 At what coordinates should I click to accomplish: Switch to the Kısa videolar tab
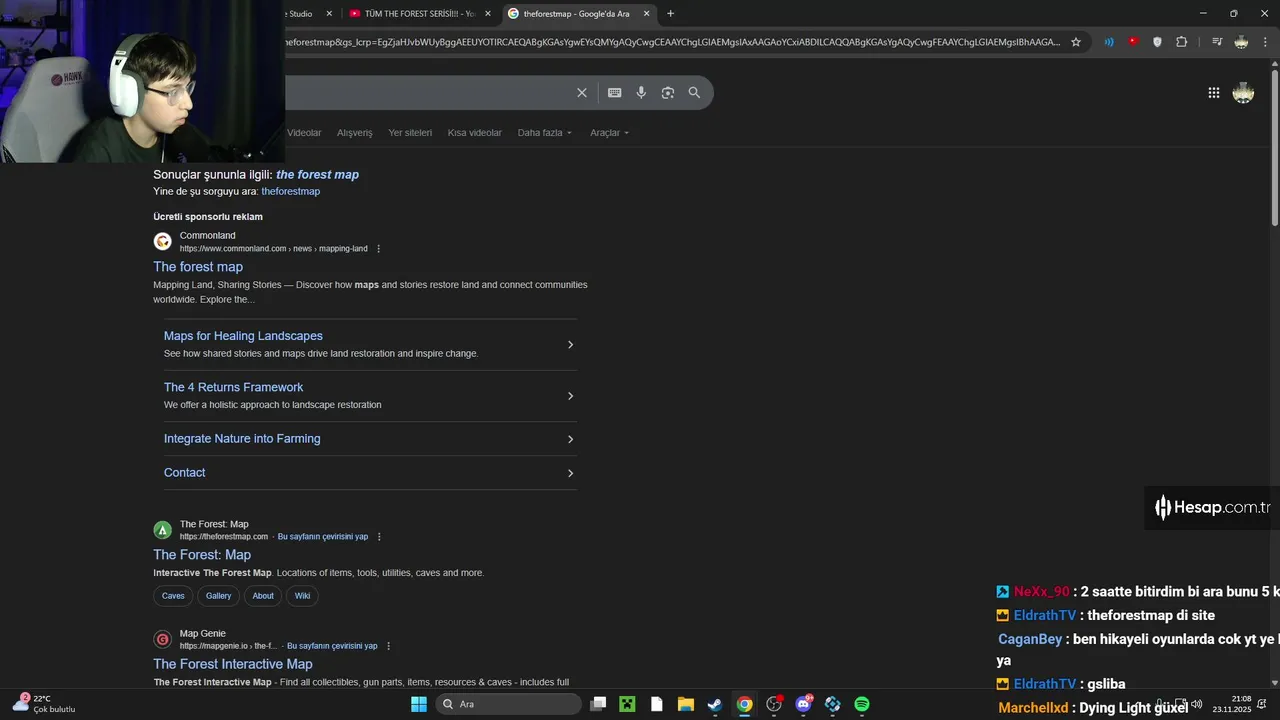475,133
